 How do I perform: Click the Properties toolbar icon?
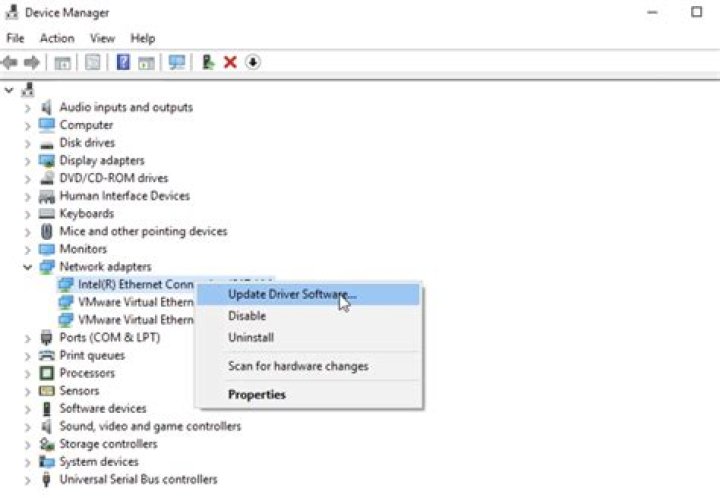click(x=93, y=62)
